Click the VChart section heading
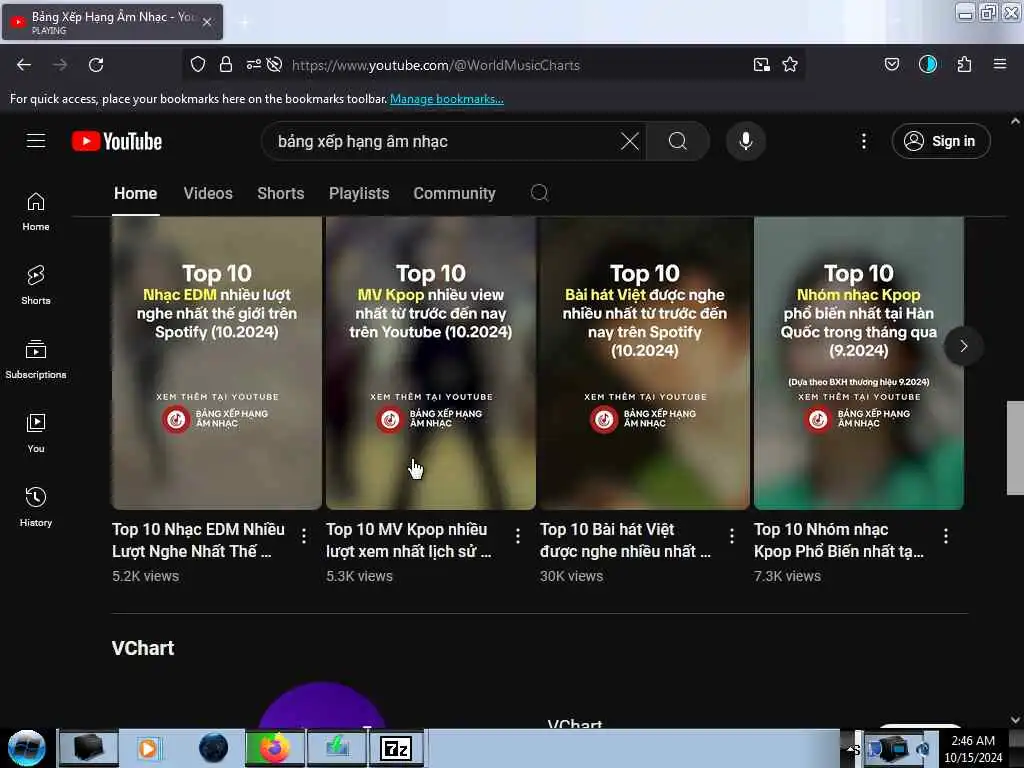The image size is (1024, 768). 143,648
